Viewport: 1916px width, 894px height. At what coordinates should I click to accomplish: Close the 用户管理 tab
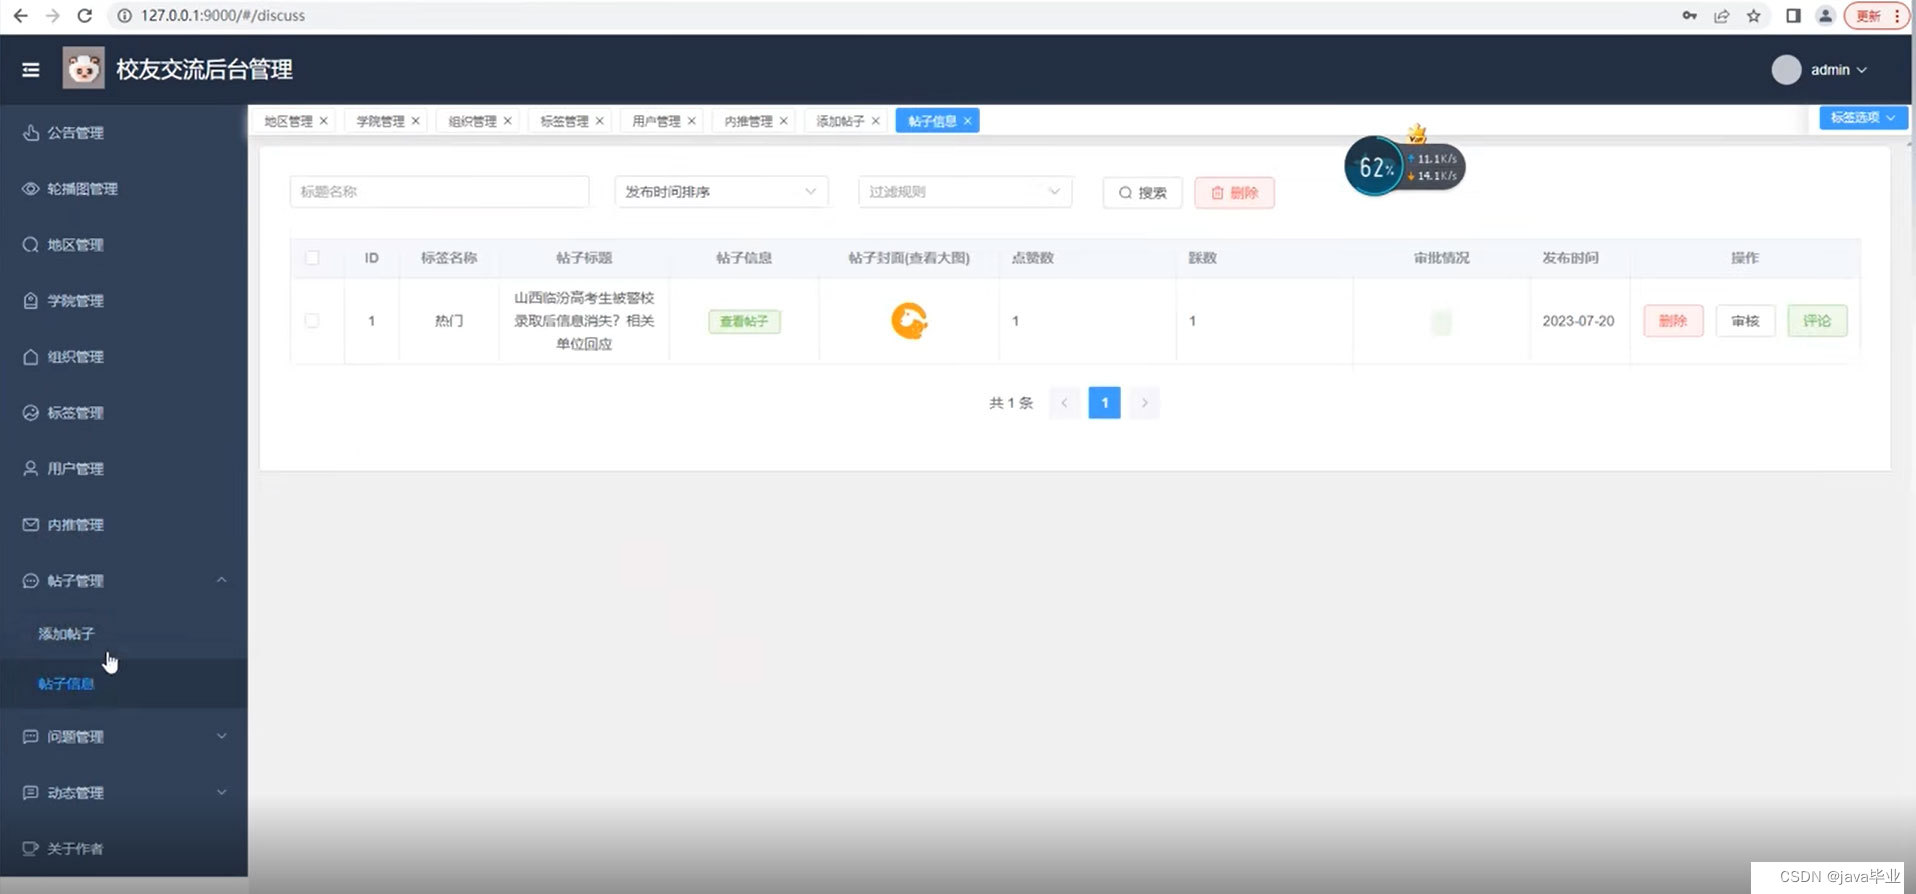click(691, 121)
